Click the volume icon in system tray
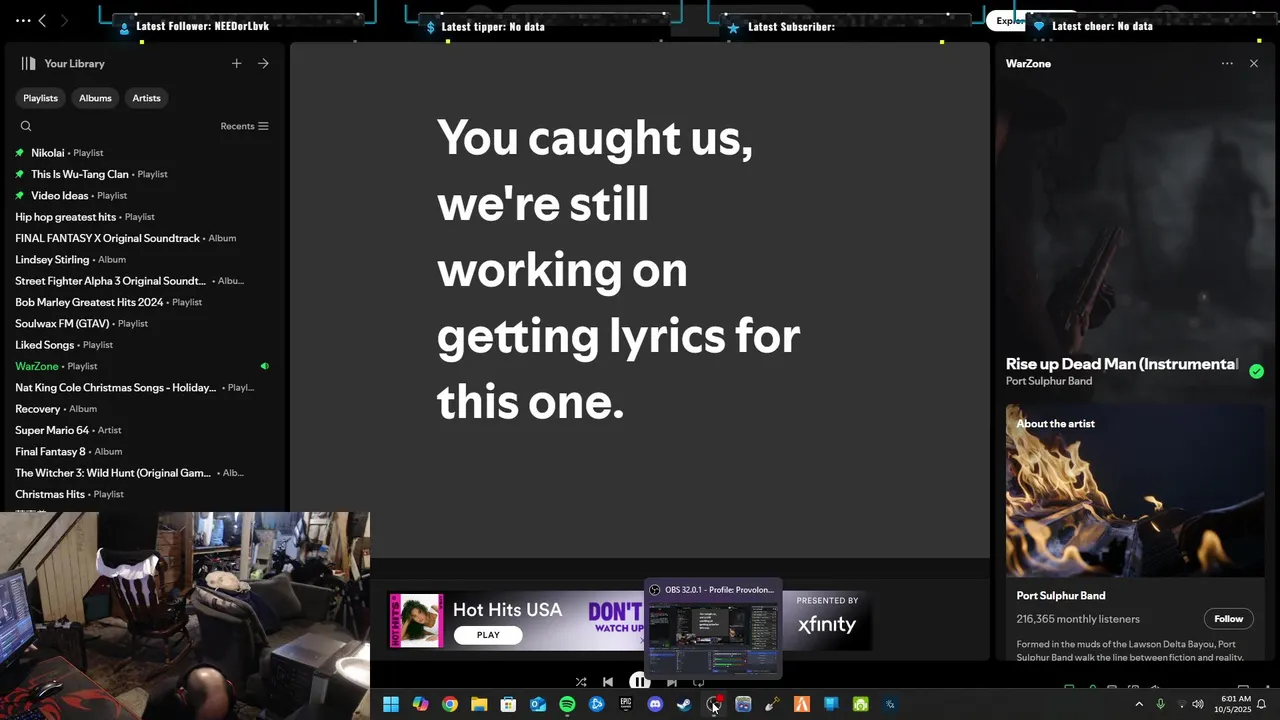1280x720 pixels. 1198,704
